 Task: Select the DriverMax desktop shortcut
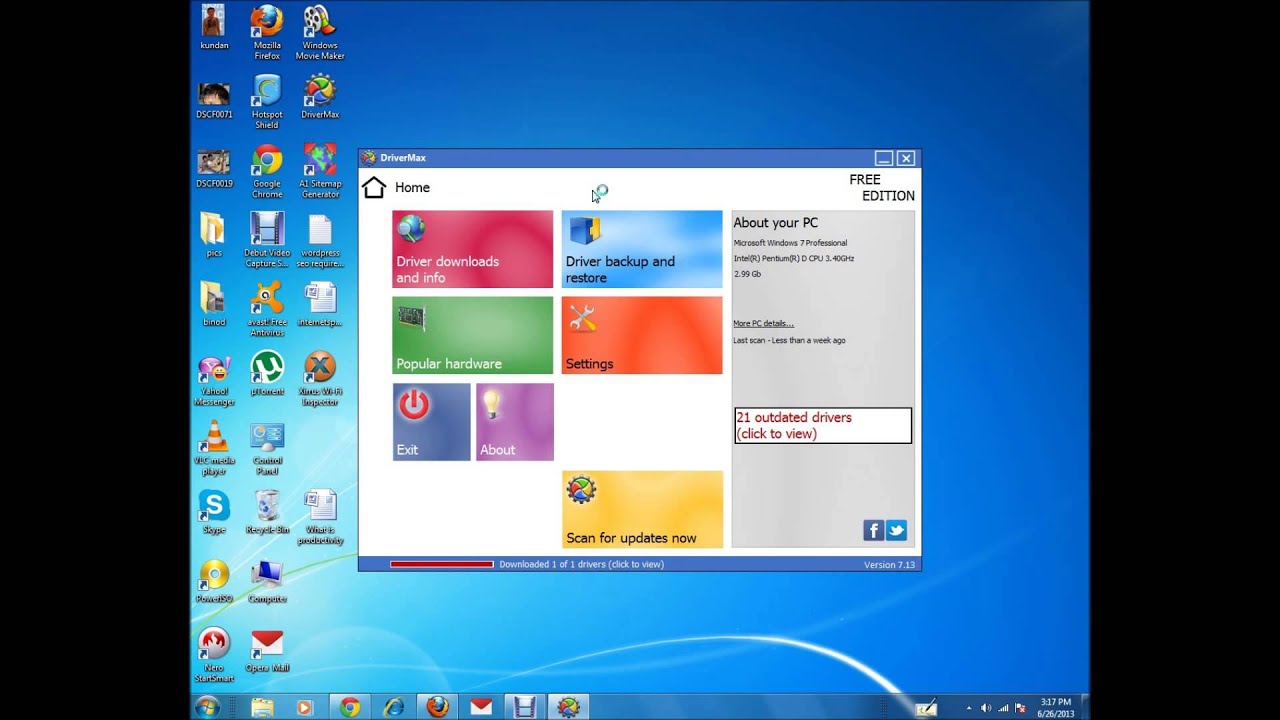click(x=320, y=97)
